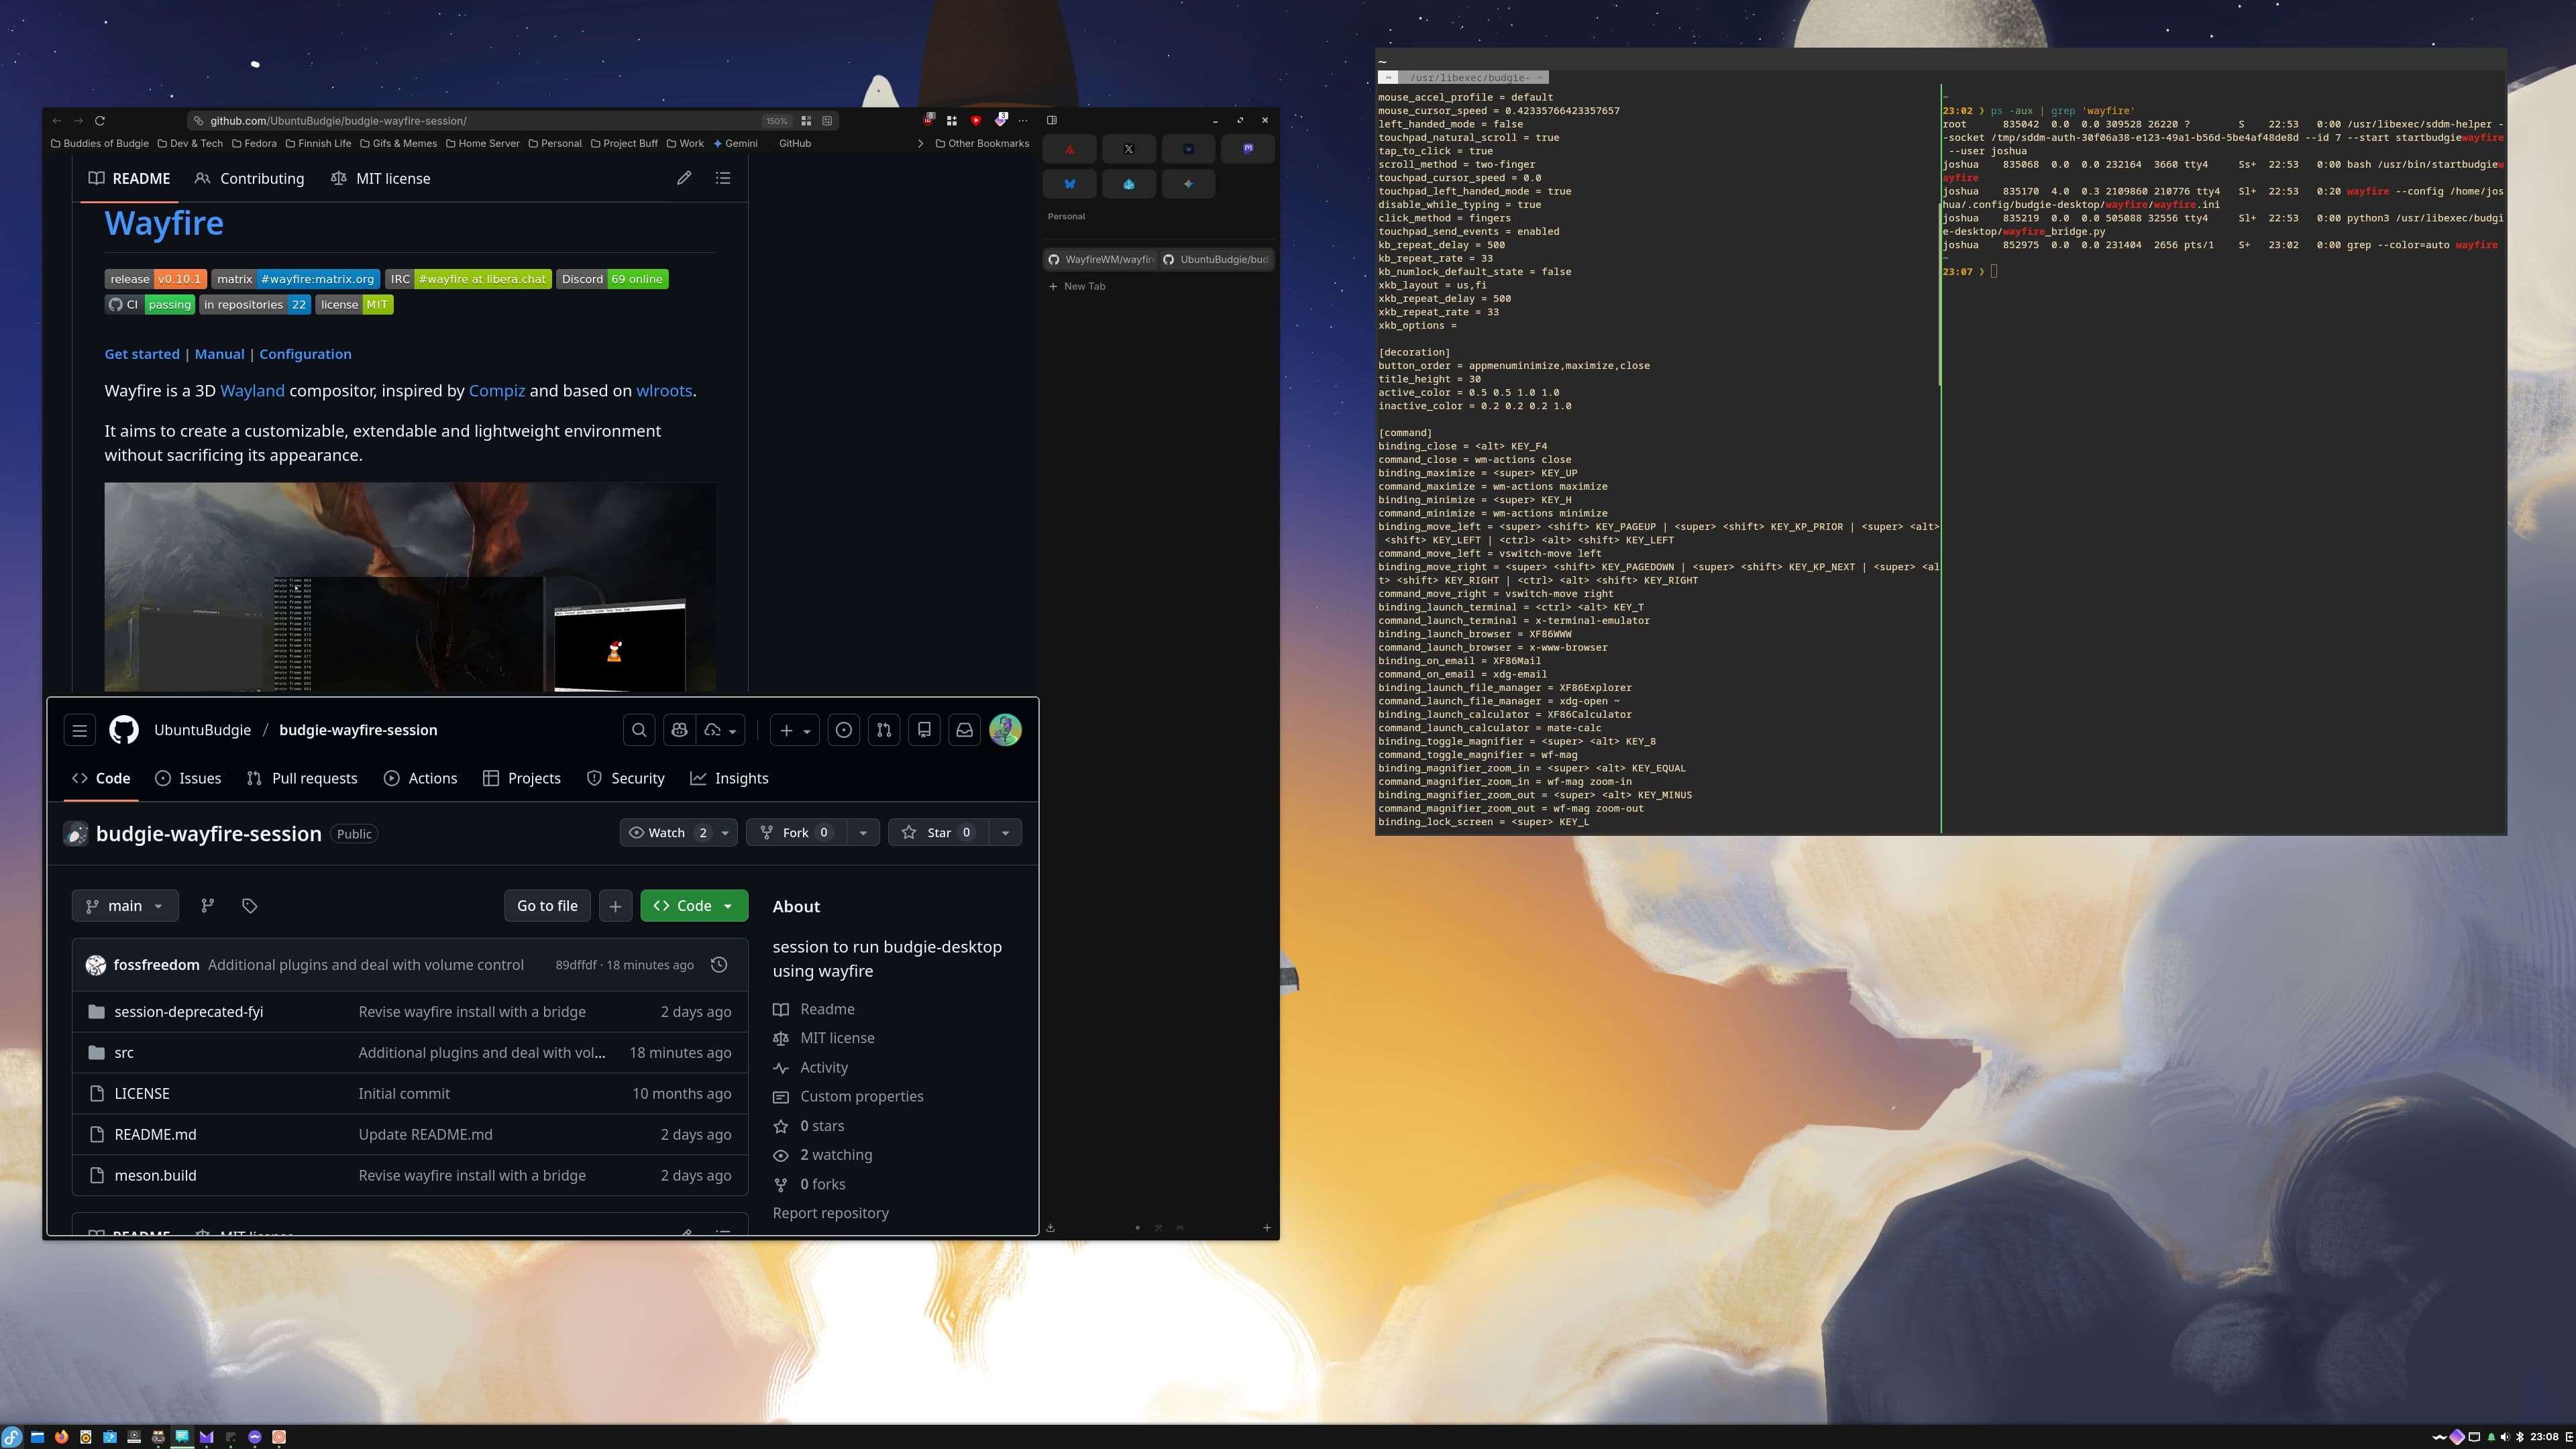Open GitHub search magnifier icon
Screen dimensions: 2576x1449
[x=639, y=730]
